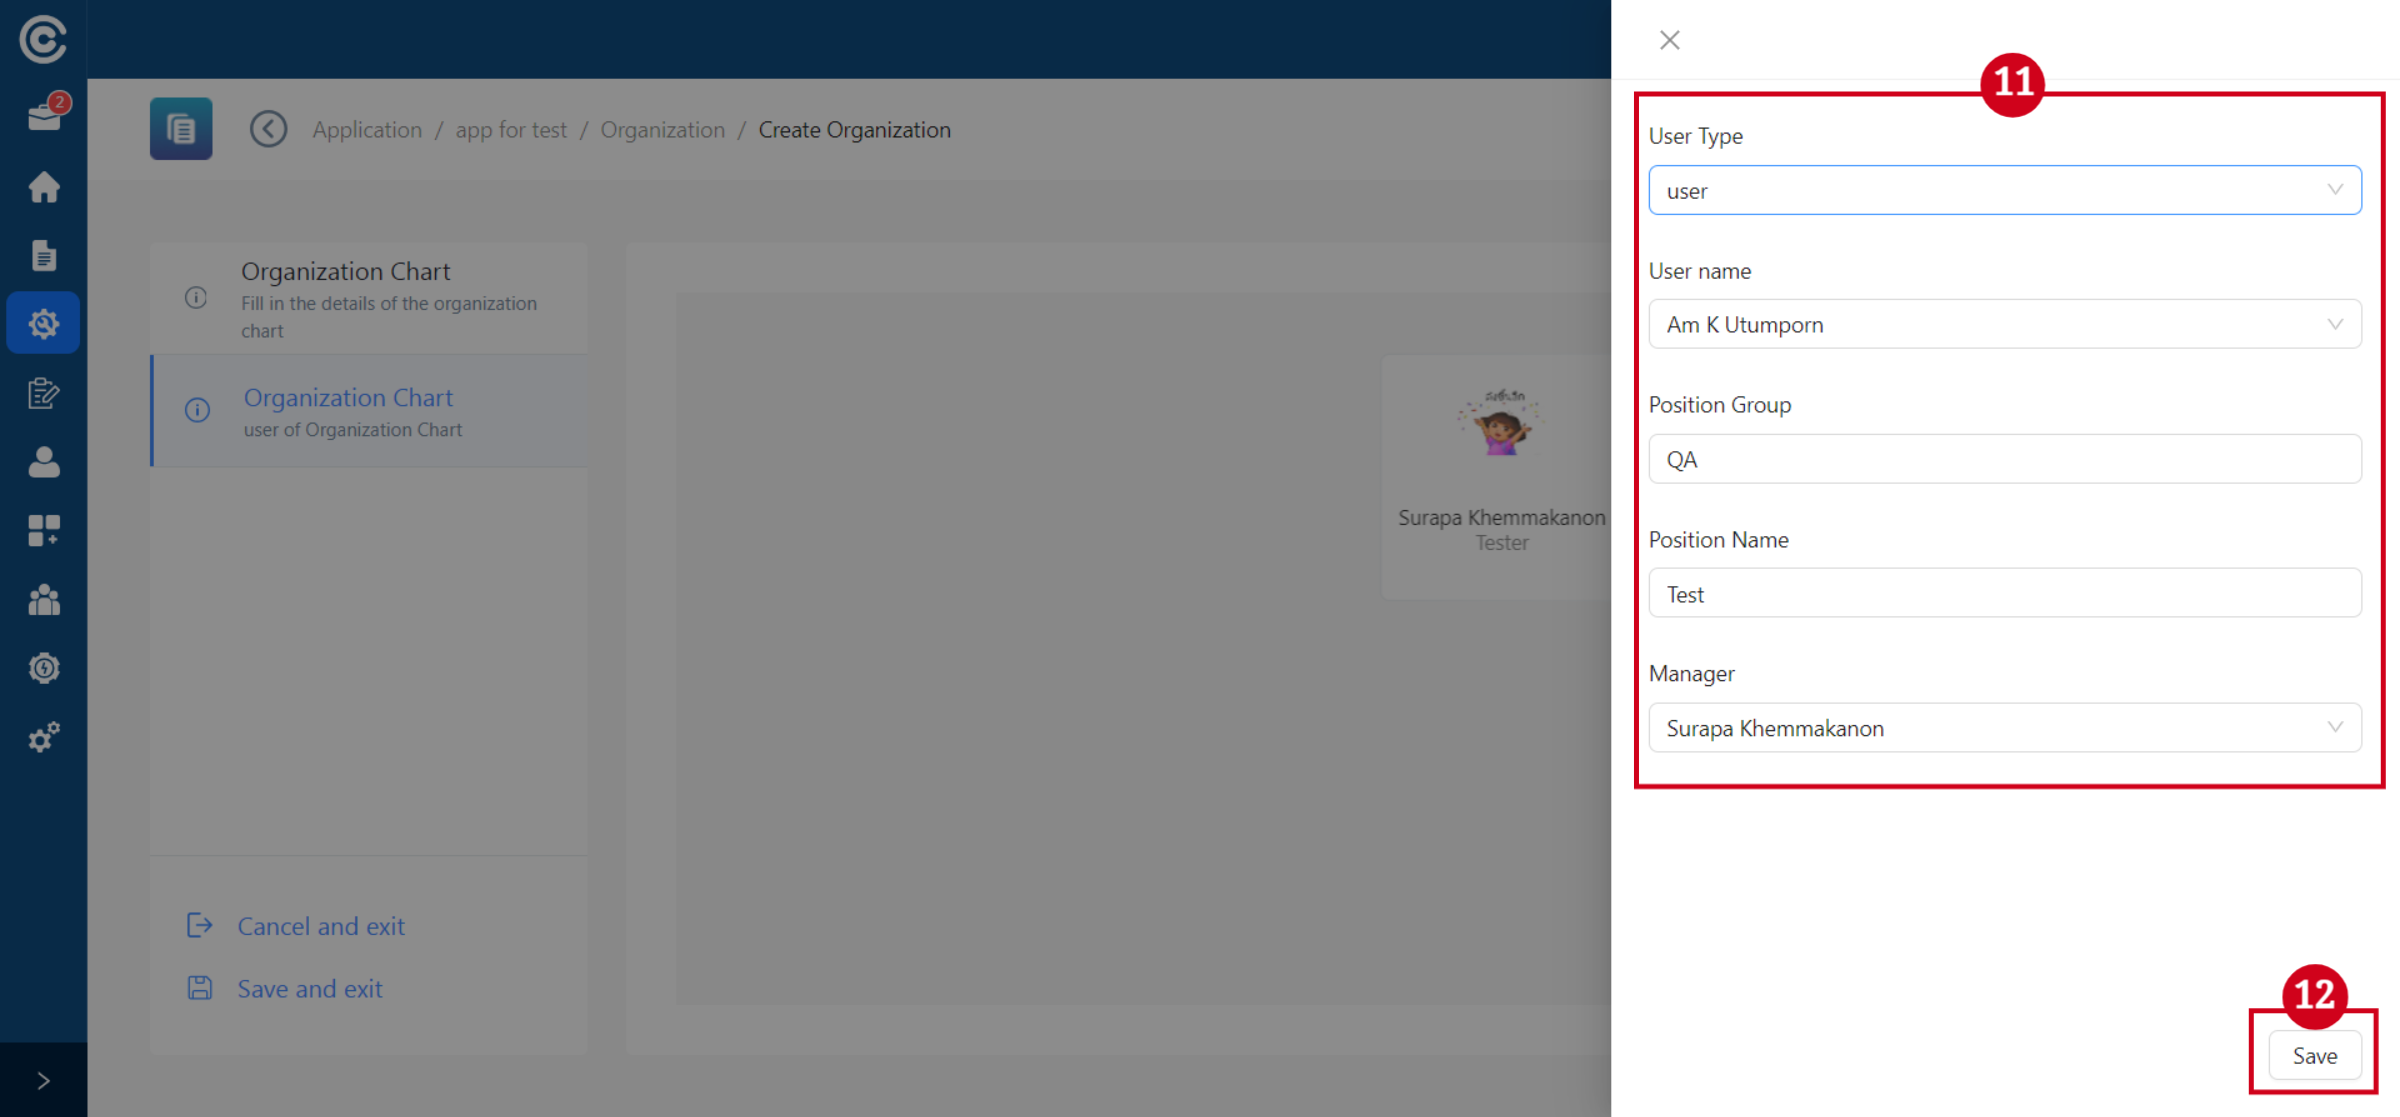Open the single user profile sidebar icon
2400x1117 pixels.
[44, 462]
